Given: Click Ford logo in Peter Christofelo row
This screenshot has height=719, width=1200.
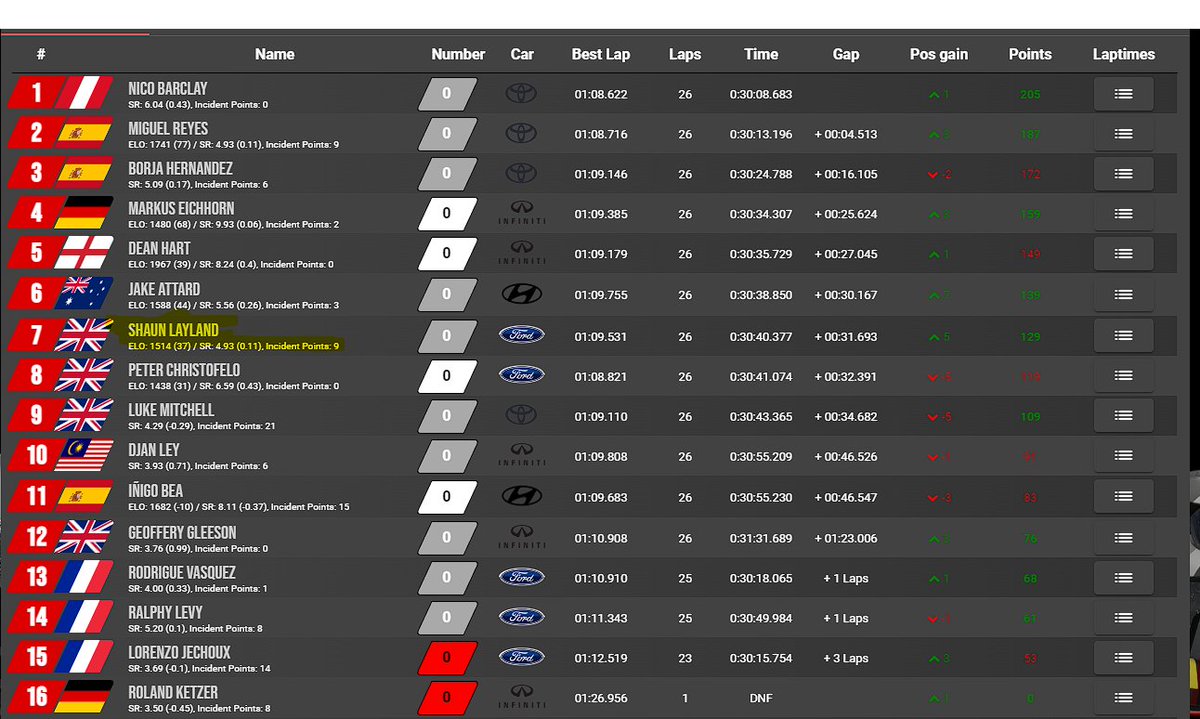Looking at the screenshot, I should pos(521,375).
